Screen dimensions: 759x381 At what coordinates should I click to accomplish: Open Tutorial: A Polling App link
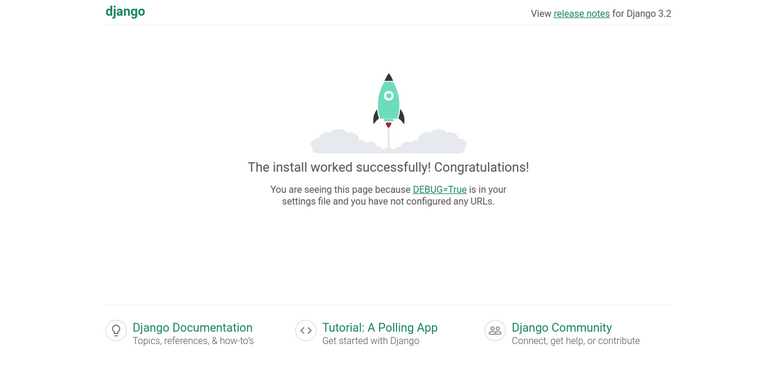(380, 328)
